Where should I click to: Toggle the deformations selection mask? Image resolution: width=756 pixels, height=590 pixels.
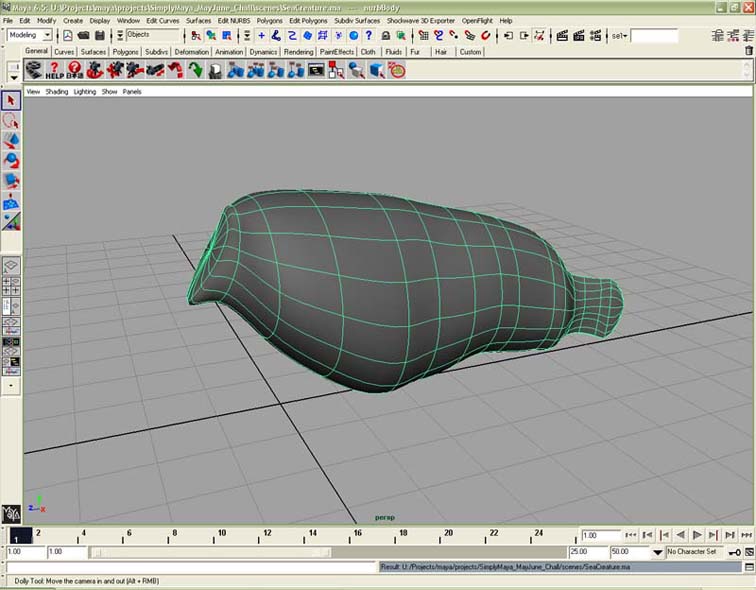(x=323, y=36)
